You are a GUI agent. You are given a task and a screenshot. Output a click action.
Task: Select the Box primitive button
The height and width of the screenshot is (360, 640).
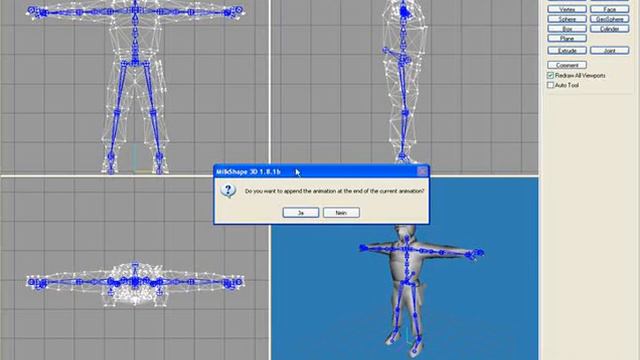567,29
